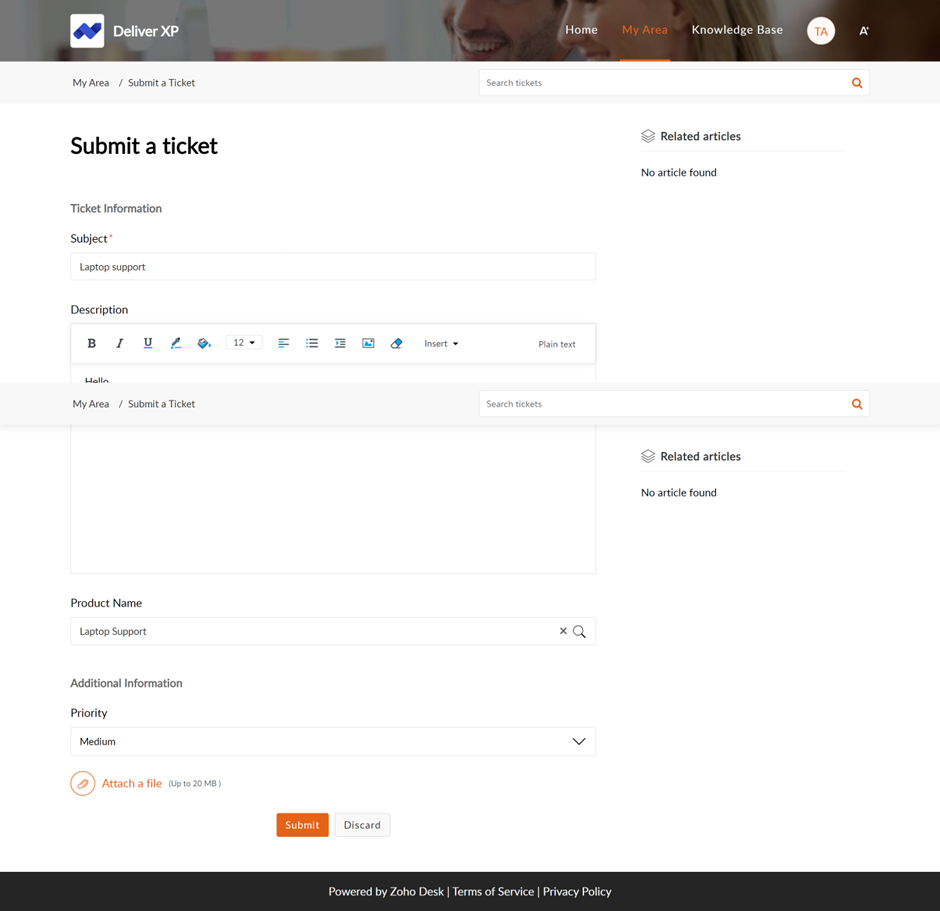Insert a bulleted list in description

312,343
